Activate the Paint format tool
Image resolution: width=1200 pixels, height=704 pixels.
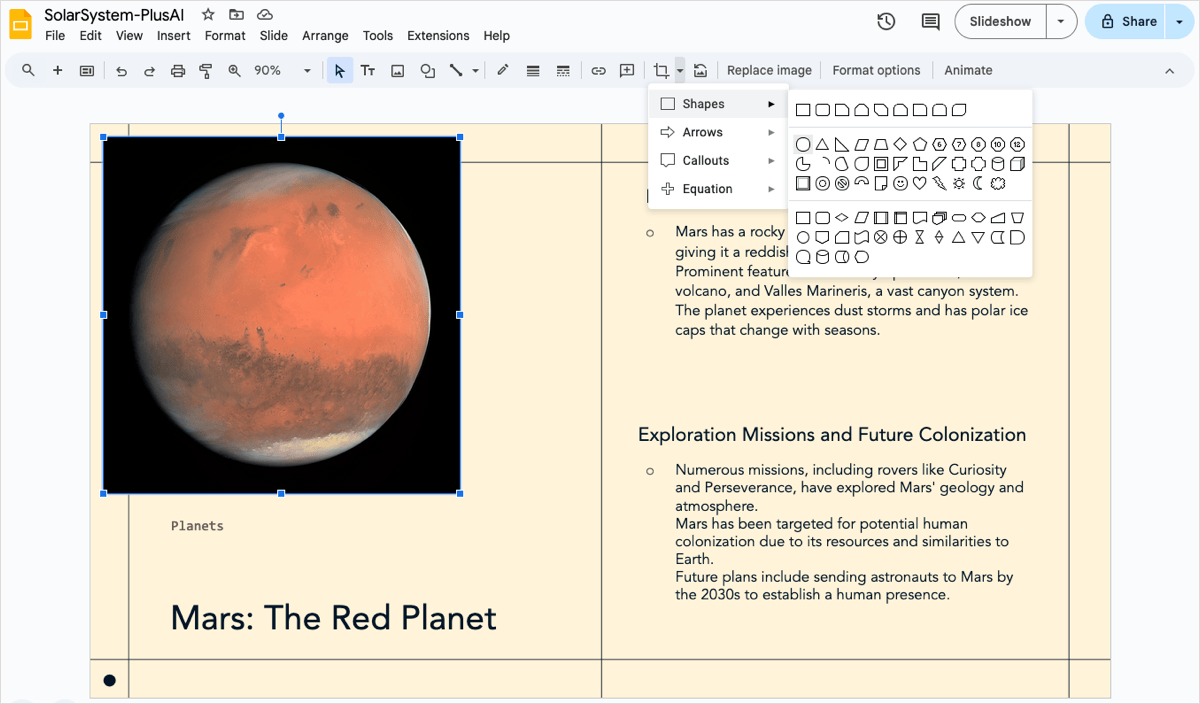click(x=206, y=71)
